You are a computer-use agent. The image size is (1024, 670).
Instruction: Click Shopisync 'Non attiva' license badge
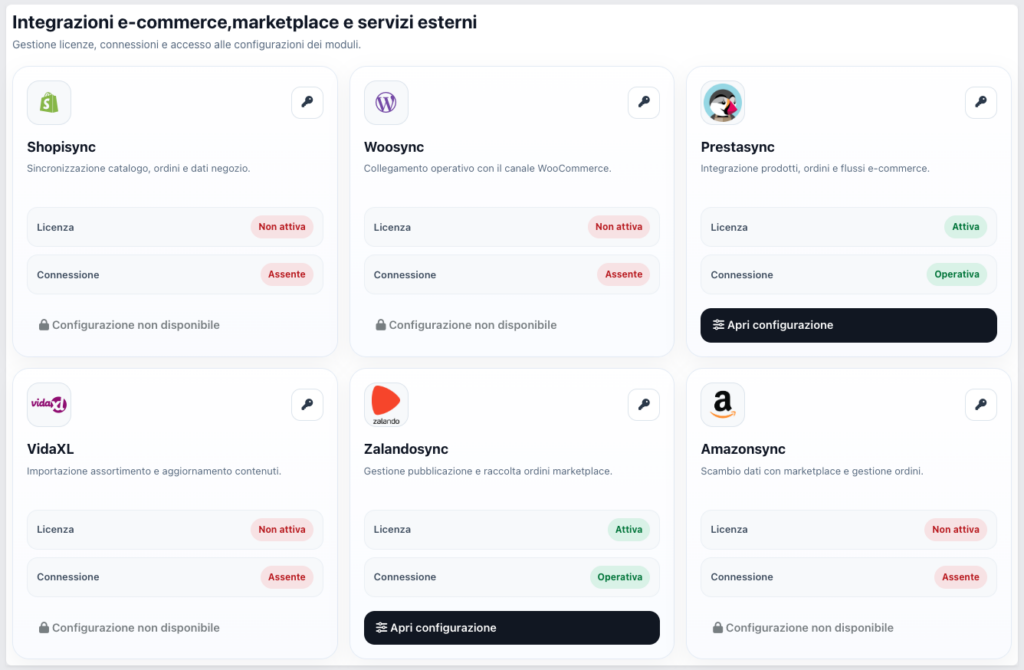282,227
